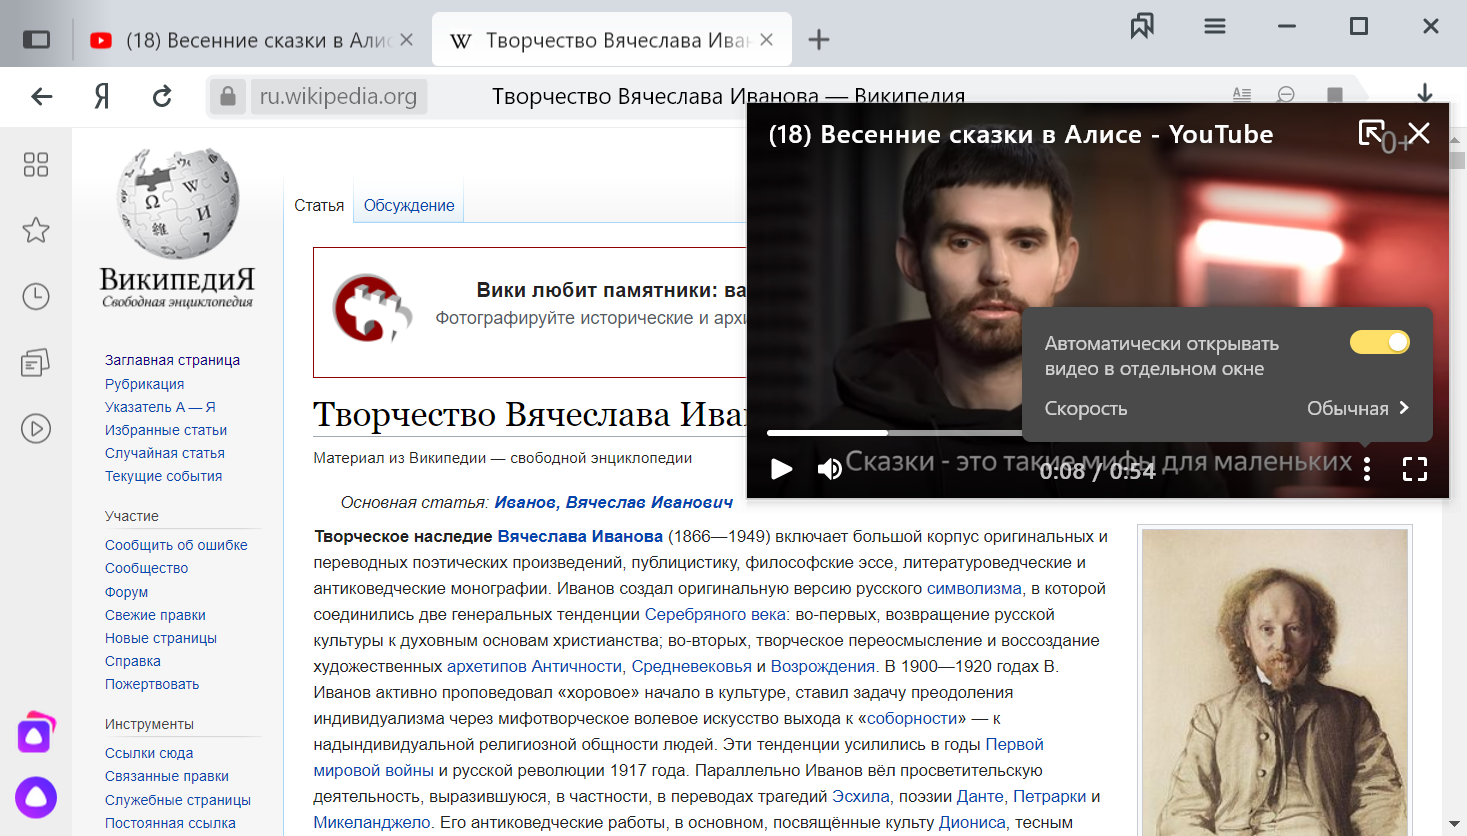Switch video to fullscreen

(x=1415, y=469)
